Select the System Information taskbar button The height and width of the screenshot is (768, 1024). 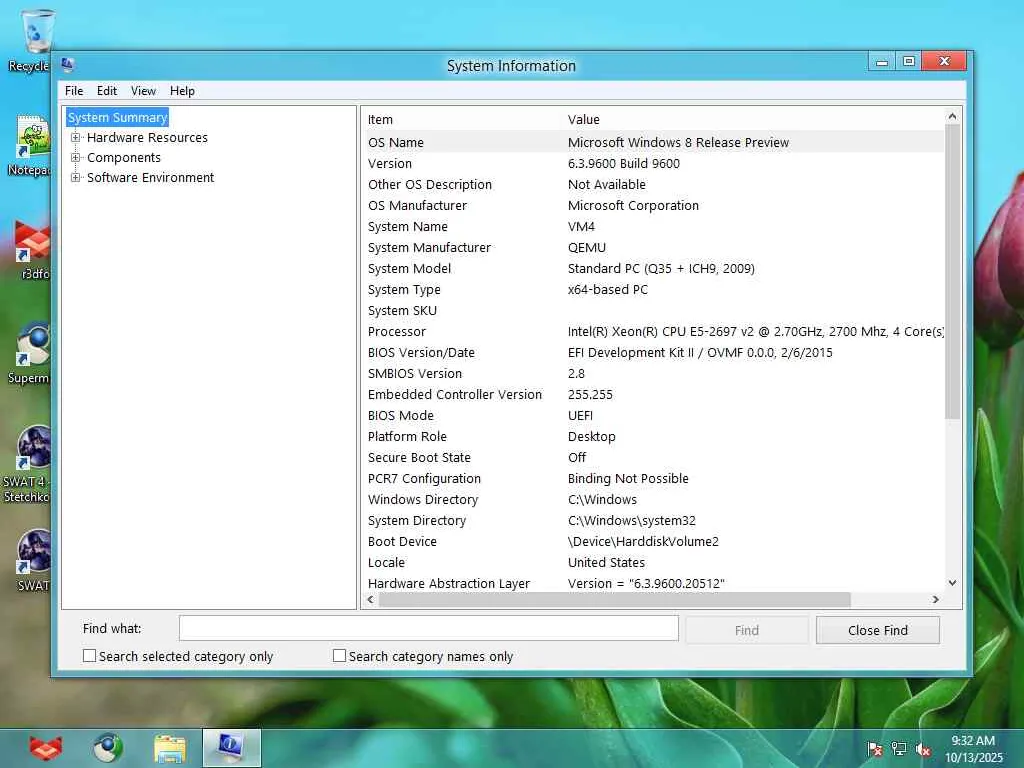[x=231, y=748]
